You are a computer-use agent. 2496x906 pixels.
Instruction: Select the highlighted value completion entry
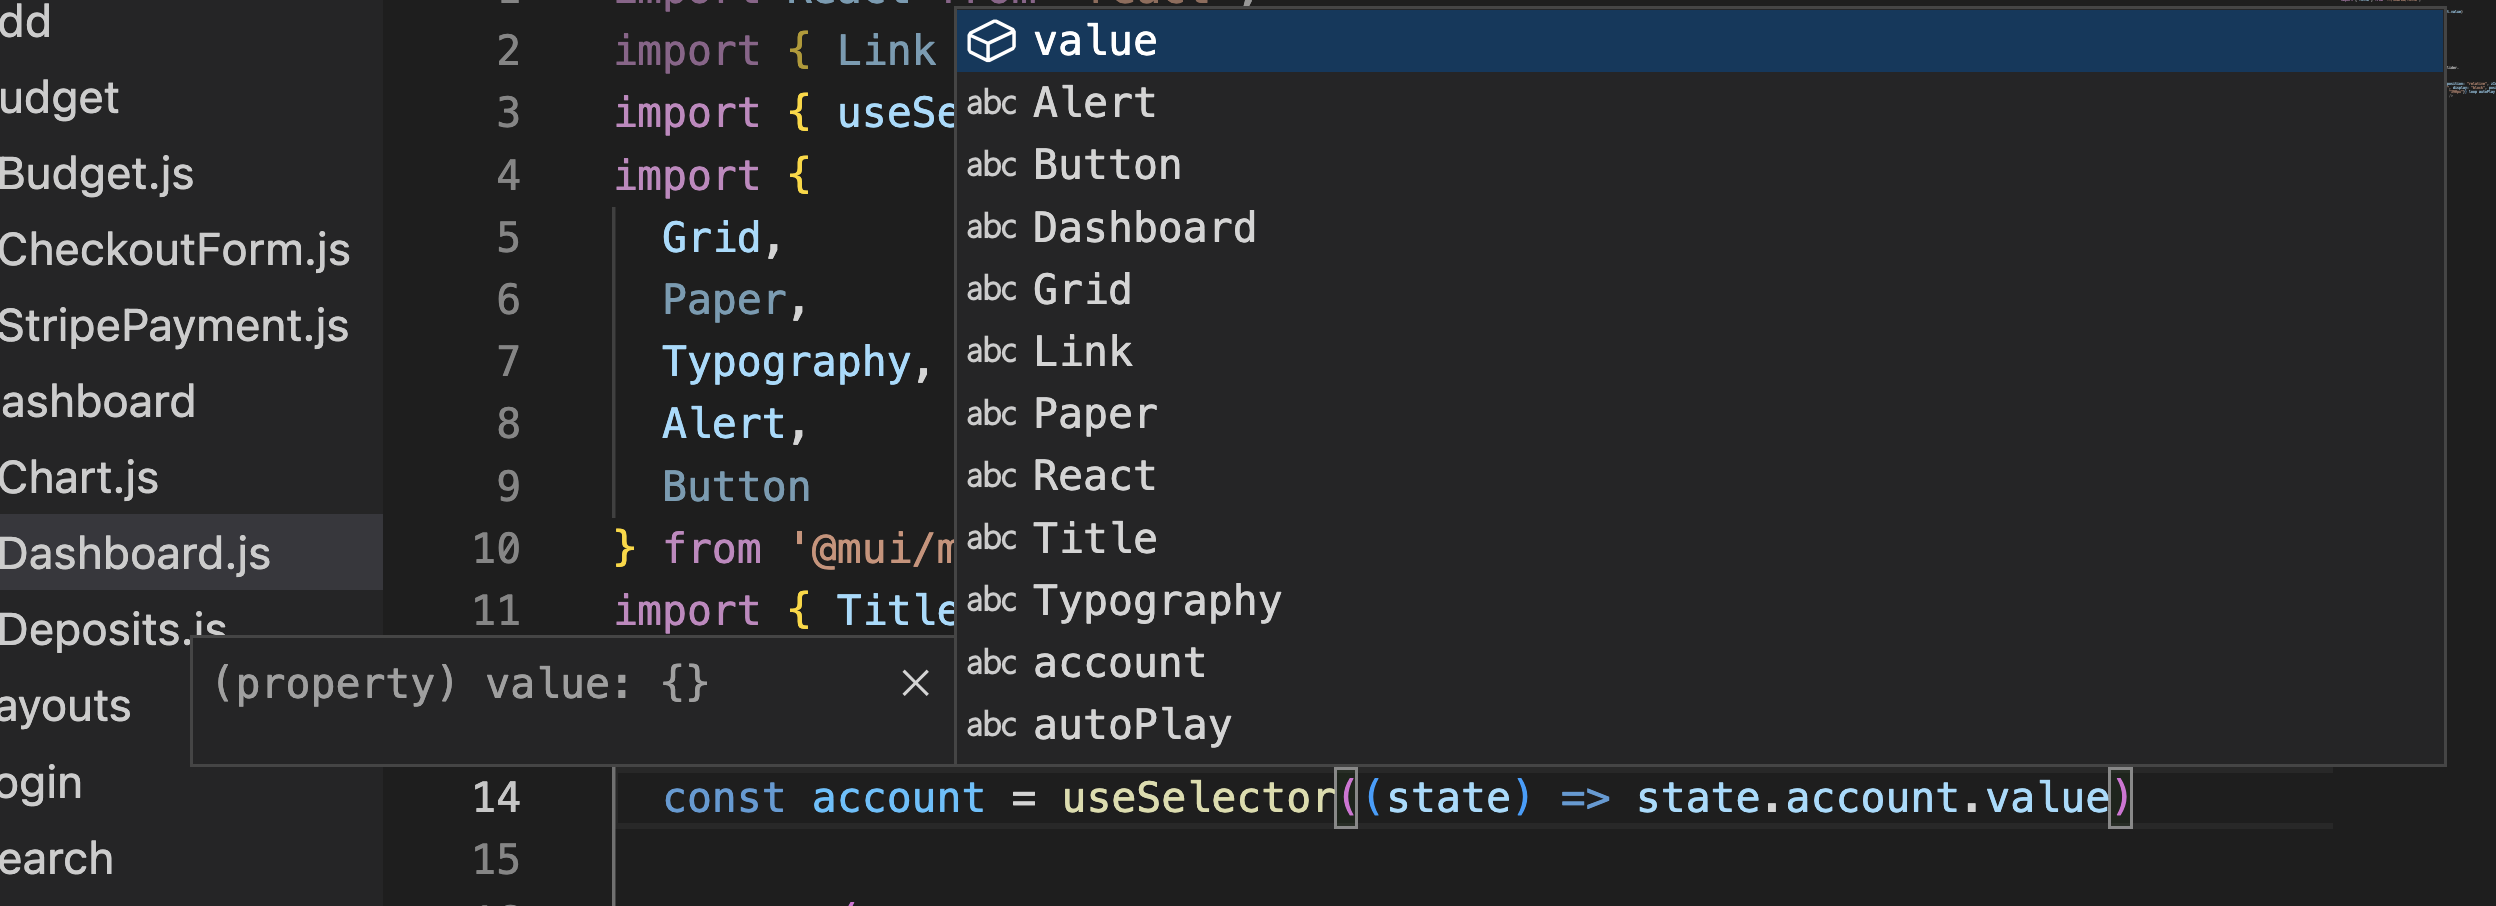click(x=1095, y=42)
